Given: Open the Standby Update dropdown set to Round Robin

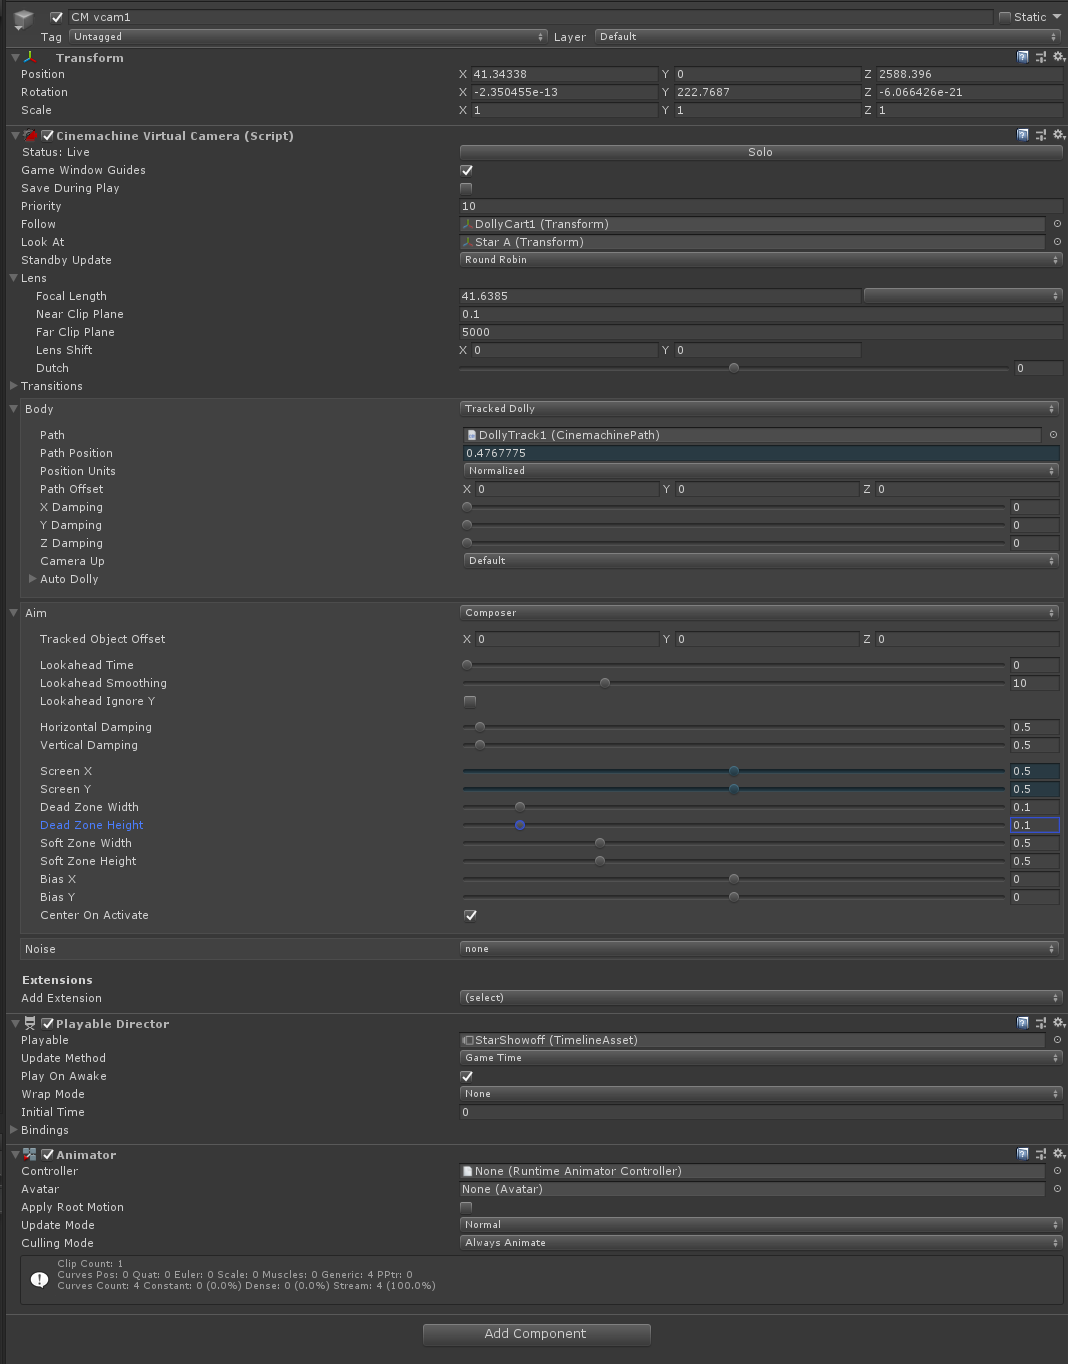Looking at the screenshot, I should pos(758,259).
